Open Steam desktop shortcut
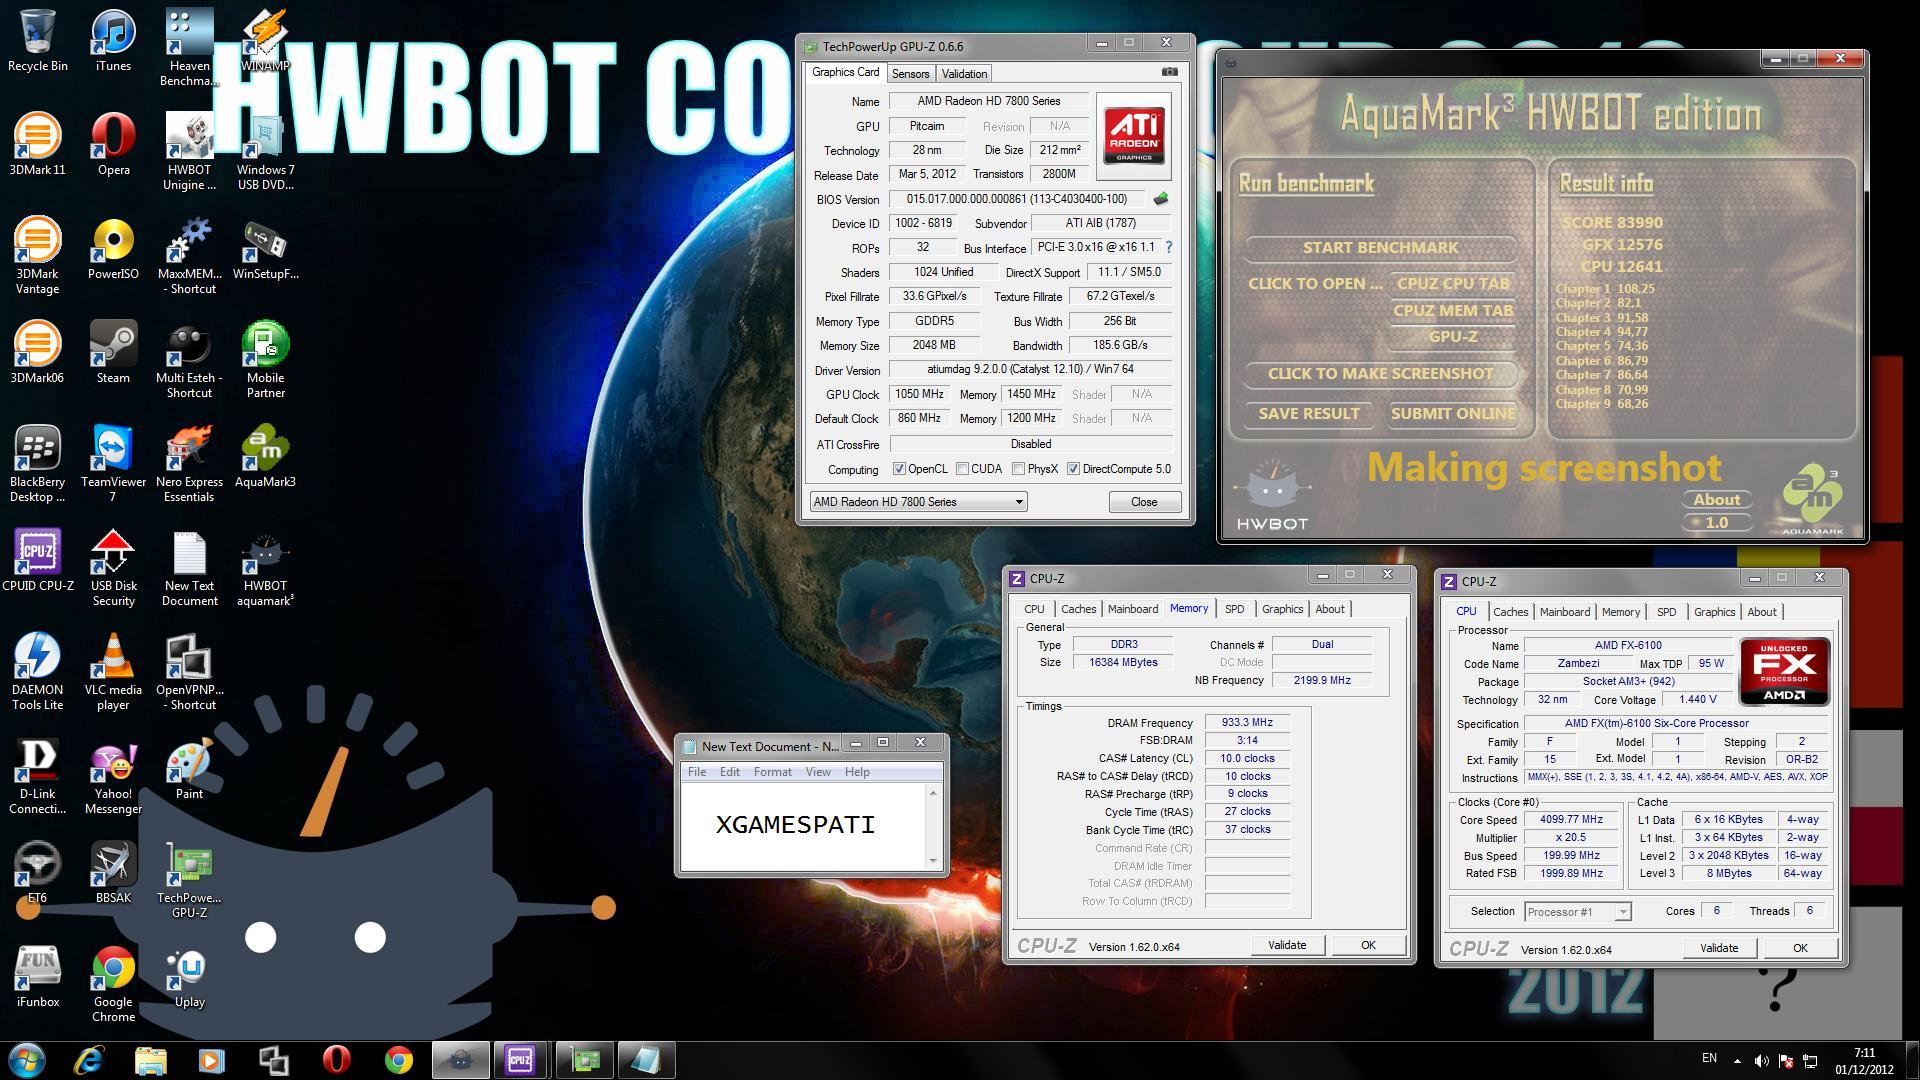Viewport: 1920px width, 1080px height. (x=113, y=353)
